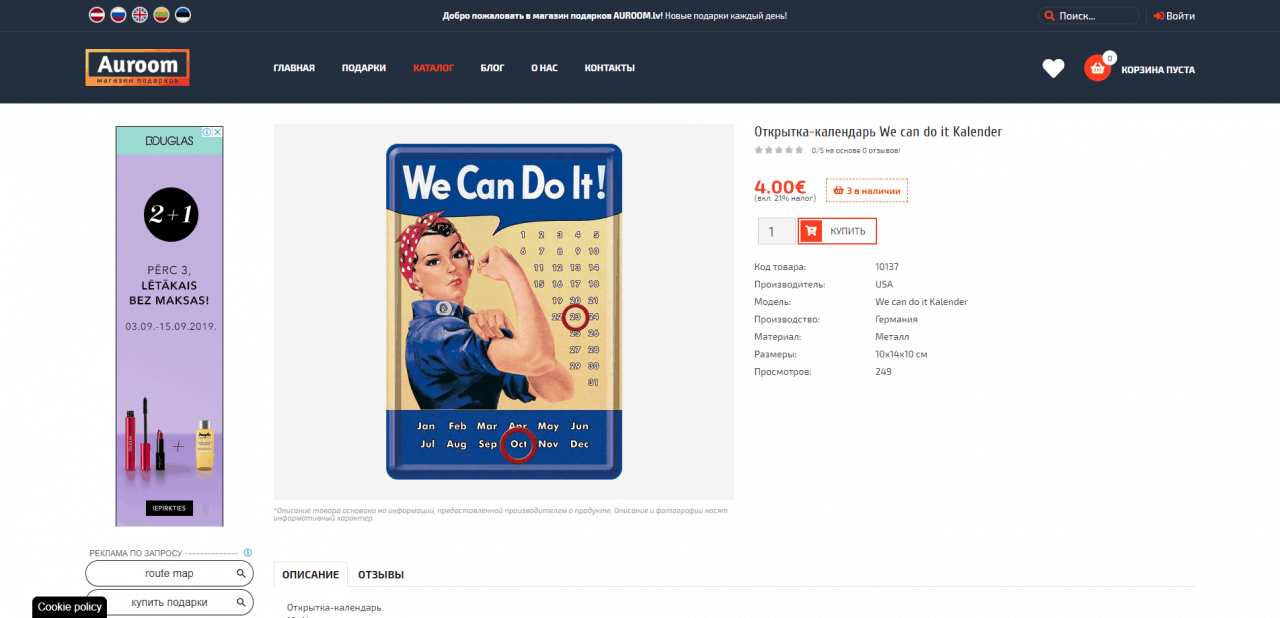This screenshot has height=618, width=1280.
Task: Switch language via the Latvian flag
Action: pyautogui.click(x=97, y=15)
